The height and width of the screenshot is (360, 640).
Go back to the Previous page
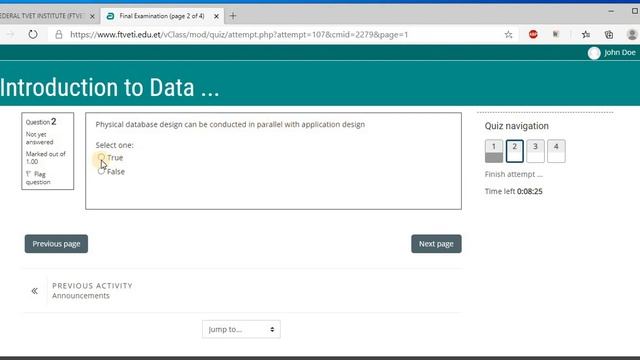pyautogui.click(x=56, y=244)
